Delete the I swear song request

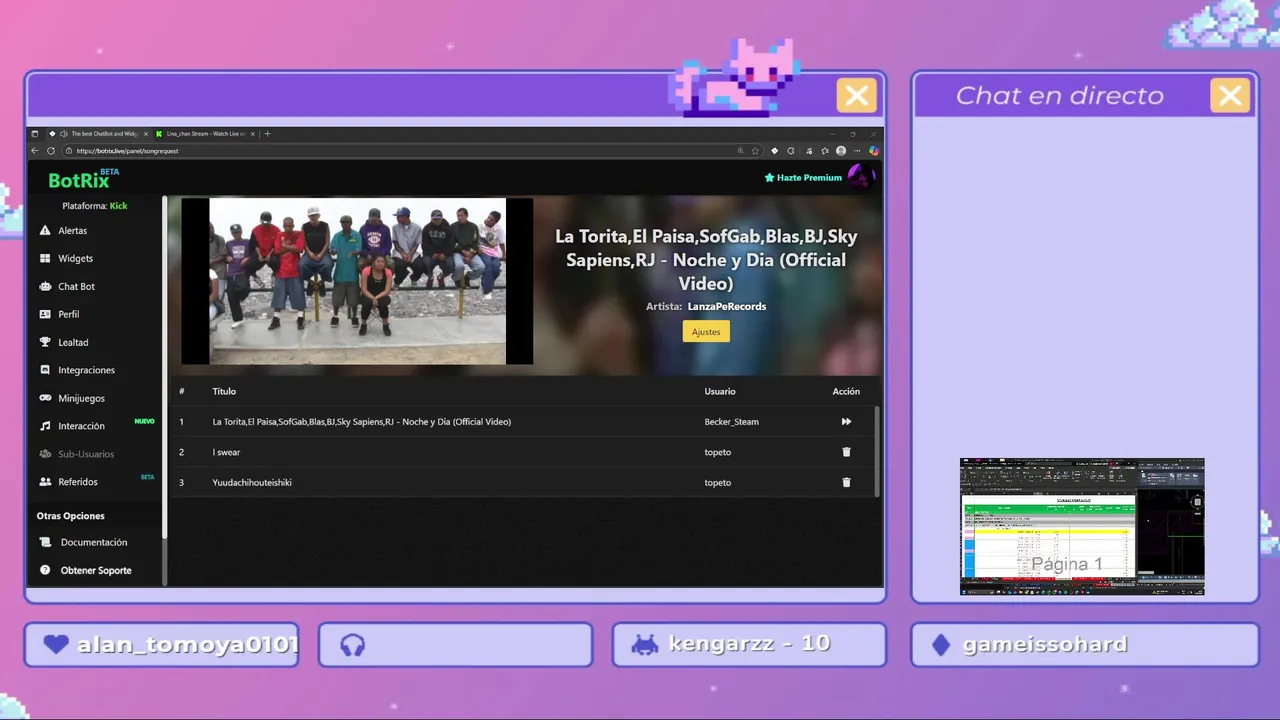coord(846,452)
